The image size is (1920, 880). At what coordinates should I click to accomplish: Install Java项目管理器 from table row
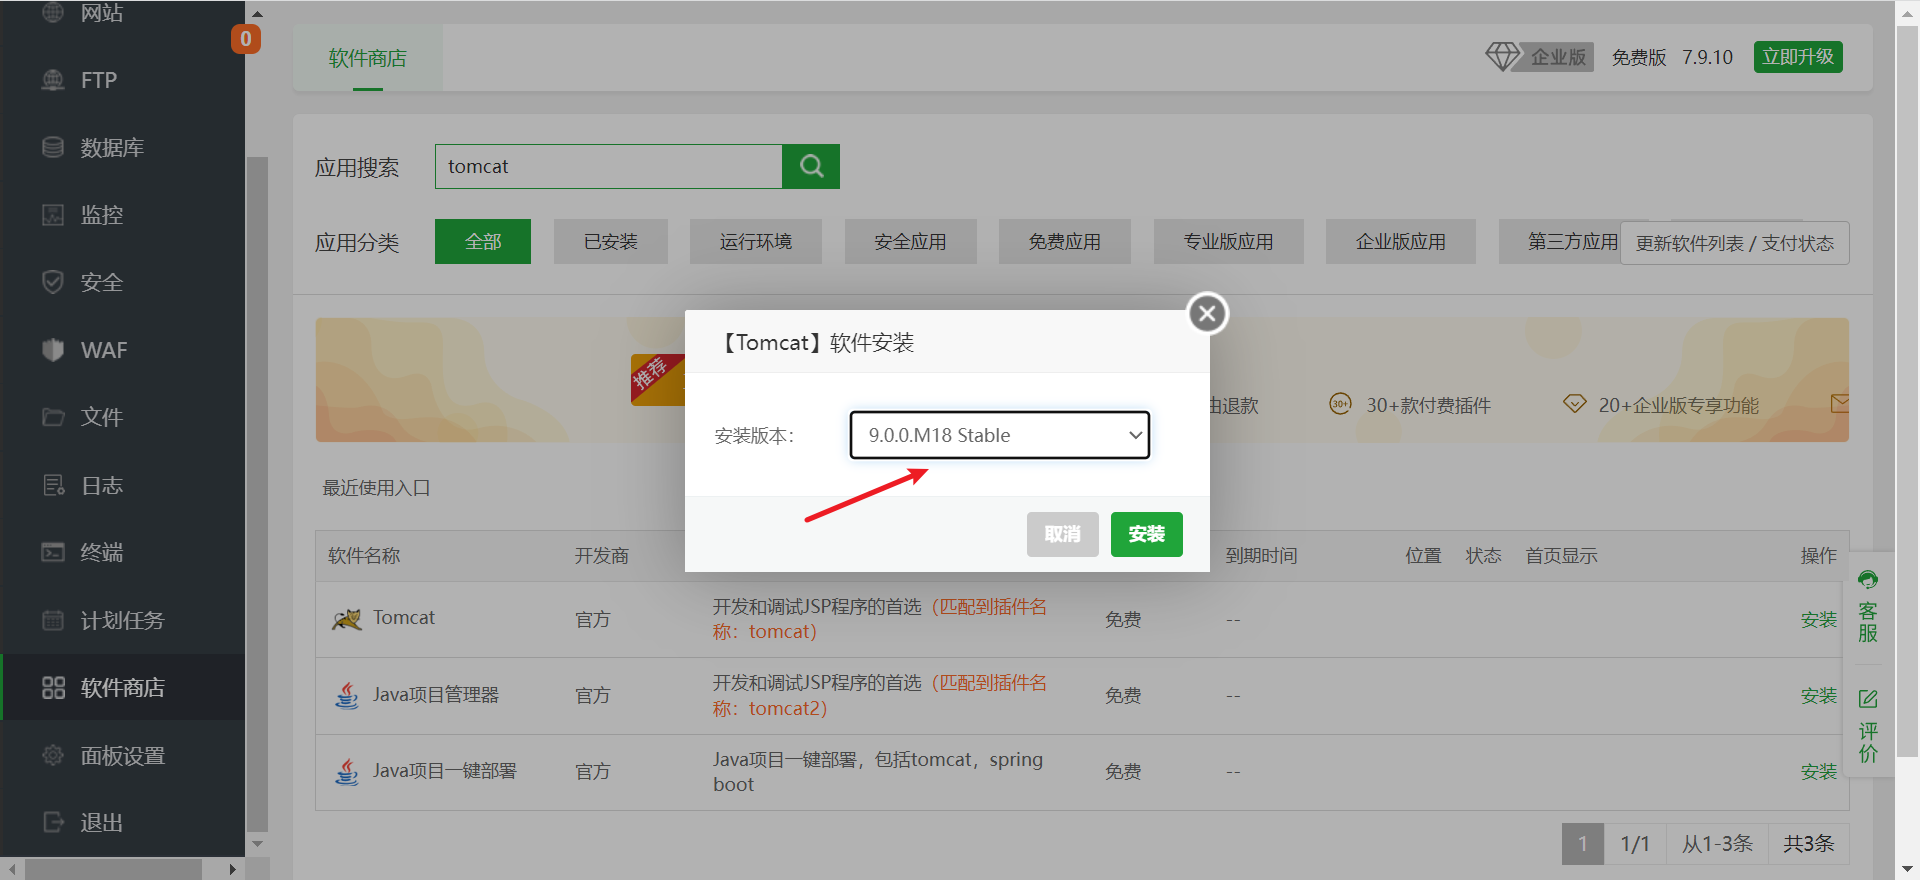coord(1819,696)
